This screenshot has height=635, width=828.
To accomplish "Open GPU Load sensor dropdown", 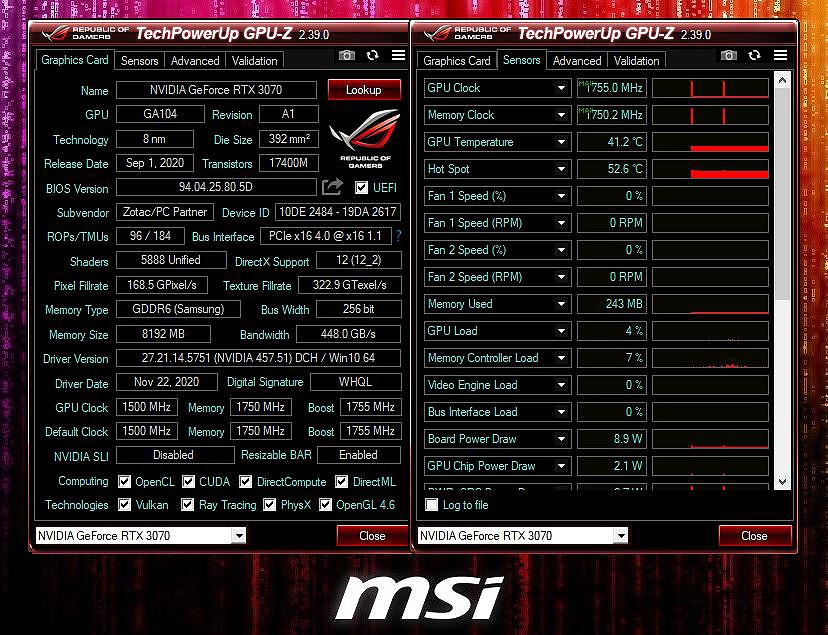I will click(x=561, y=331).
